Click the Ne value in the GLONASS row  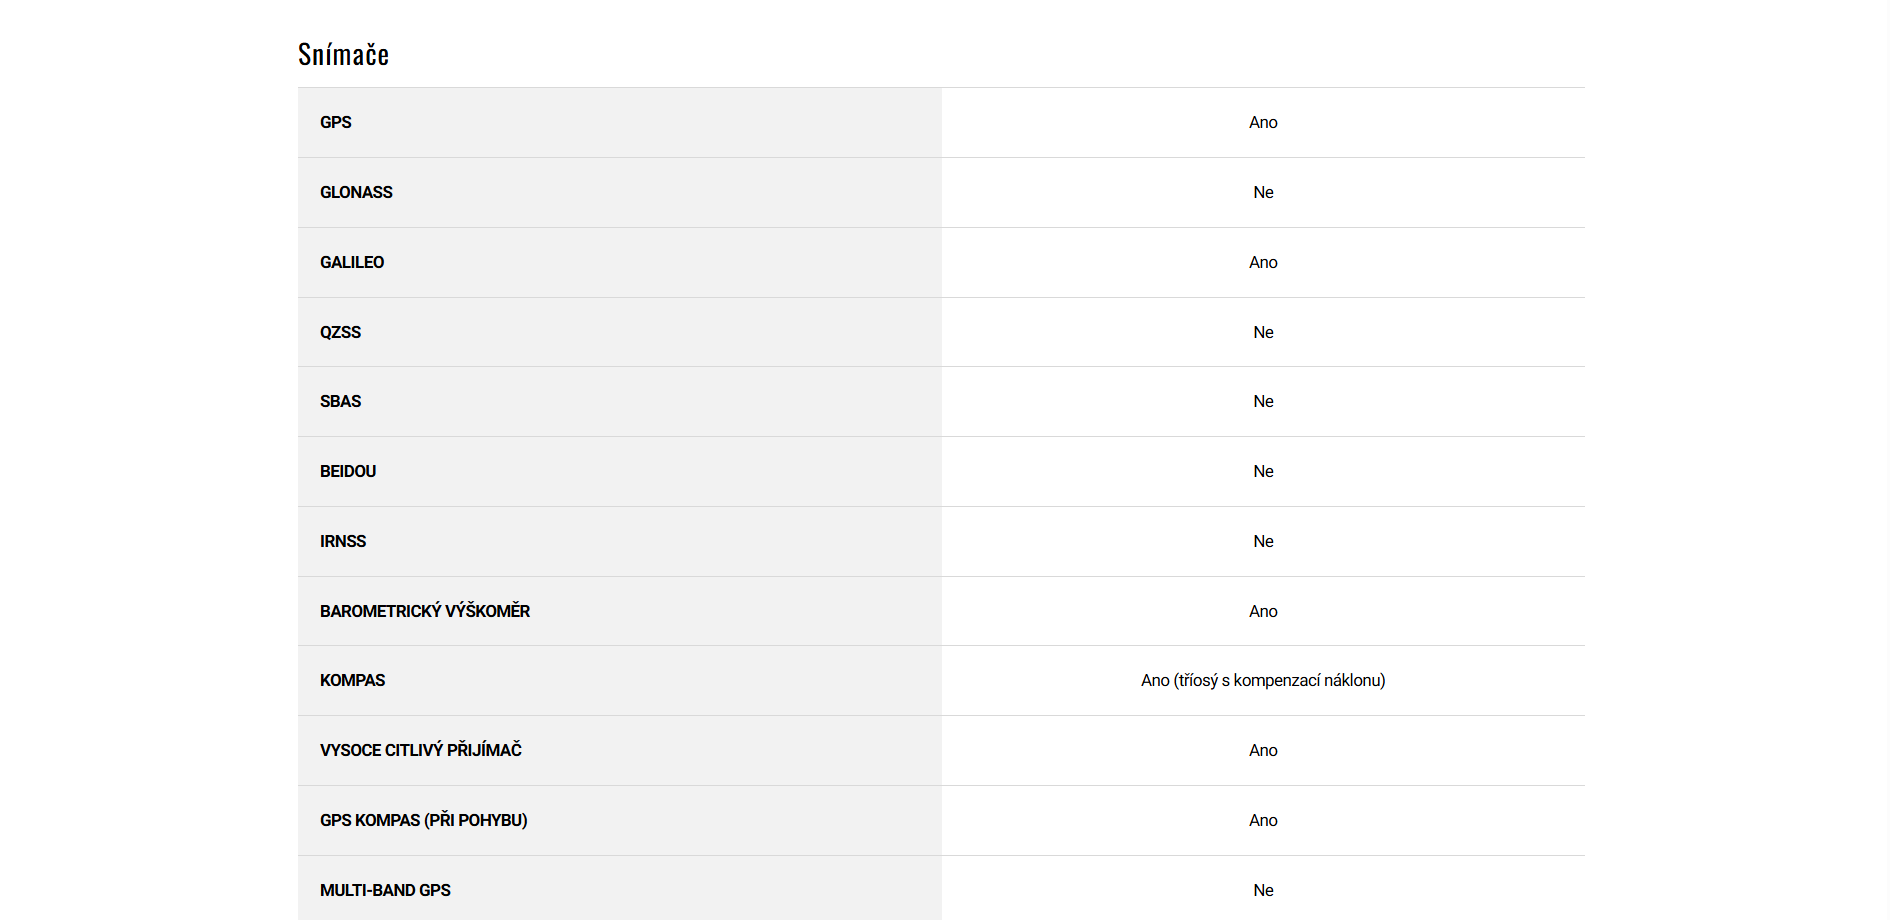click(x=1263, y=192)
